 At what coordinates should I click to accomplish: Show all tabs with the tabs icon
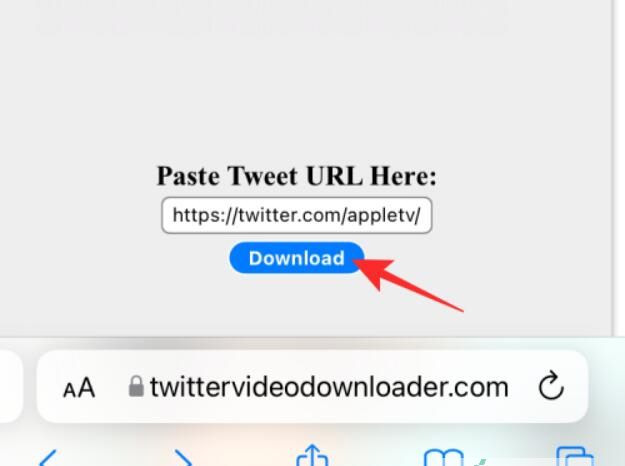575,457
